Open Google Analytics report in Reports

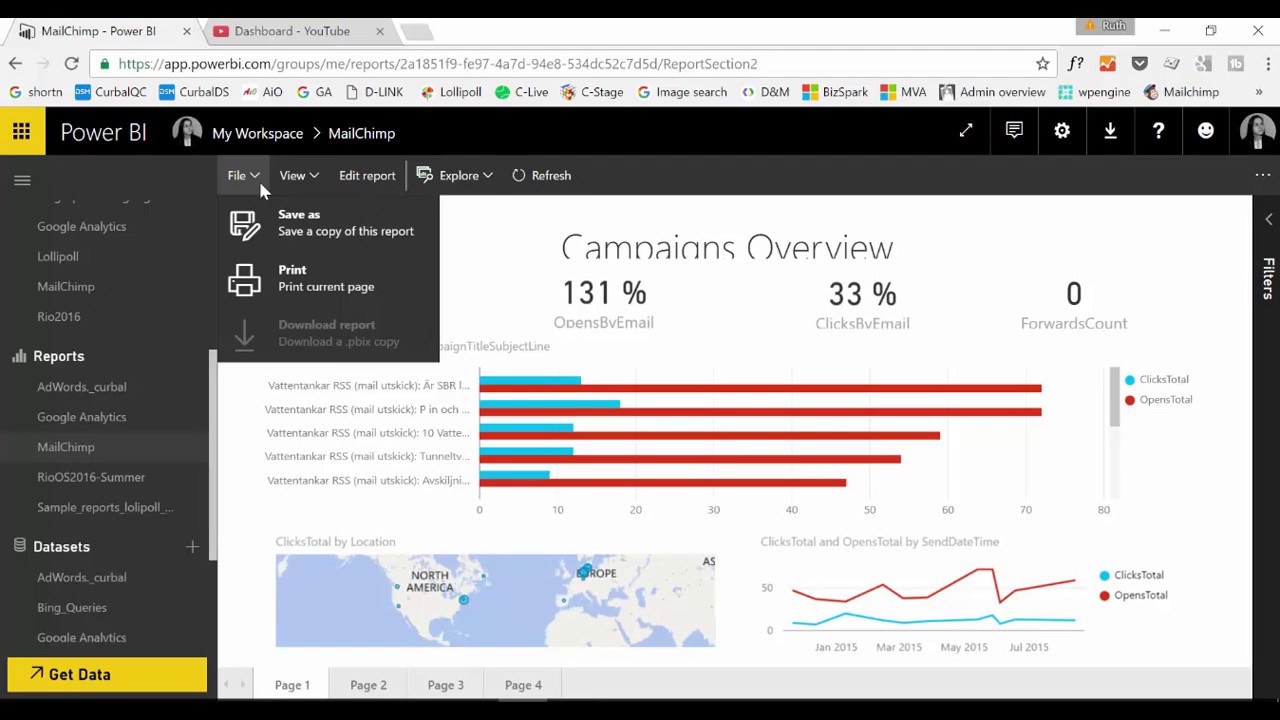click(x=82, y=417)
